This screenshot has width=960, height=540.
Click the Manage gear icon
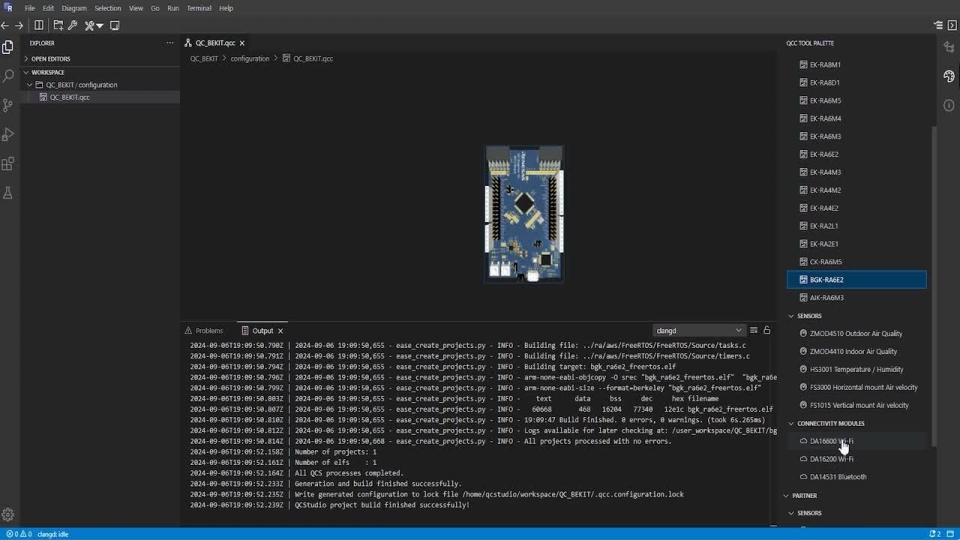(x=8, y=515)
